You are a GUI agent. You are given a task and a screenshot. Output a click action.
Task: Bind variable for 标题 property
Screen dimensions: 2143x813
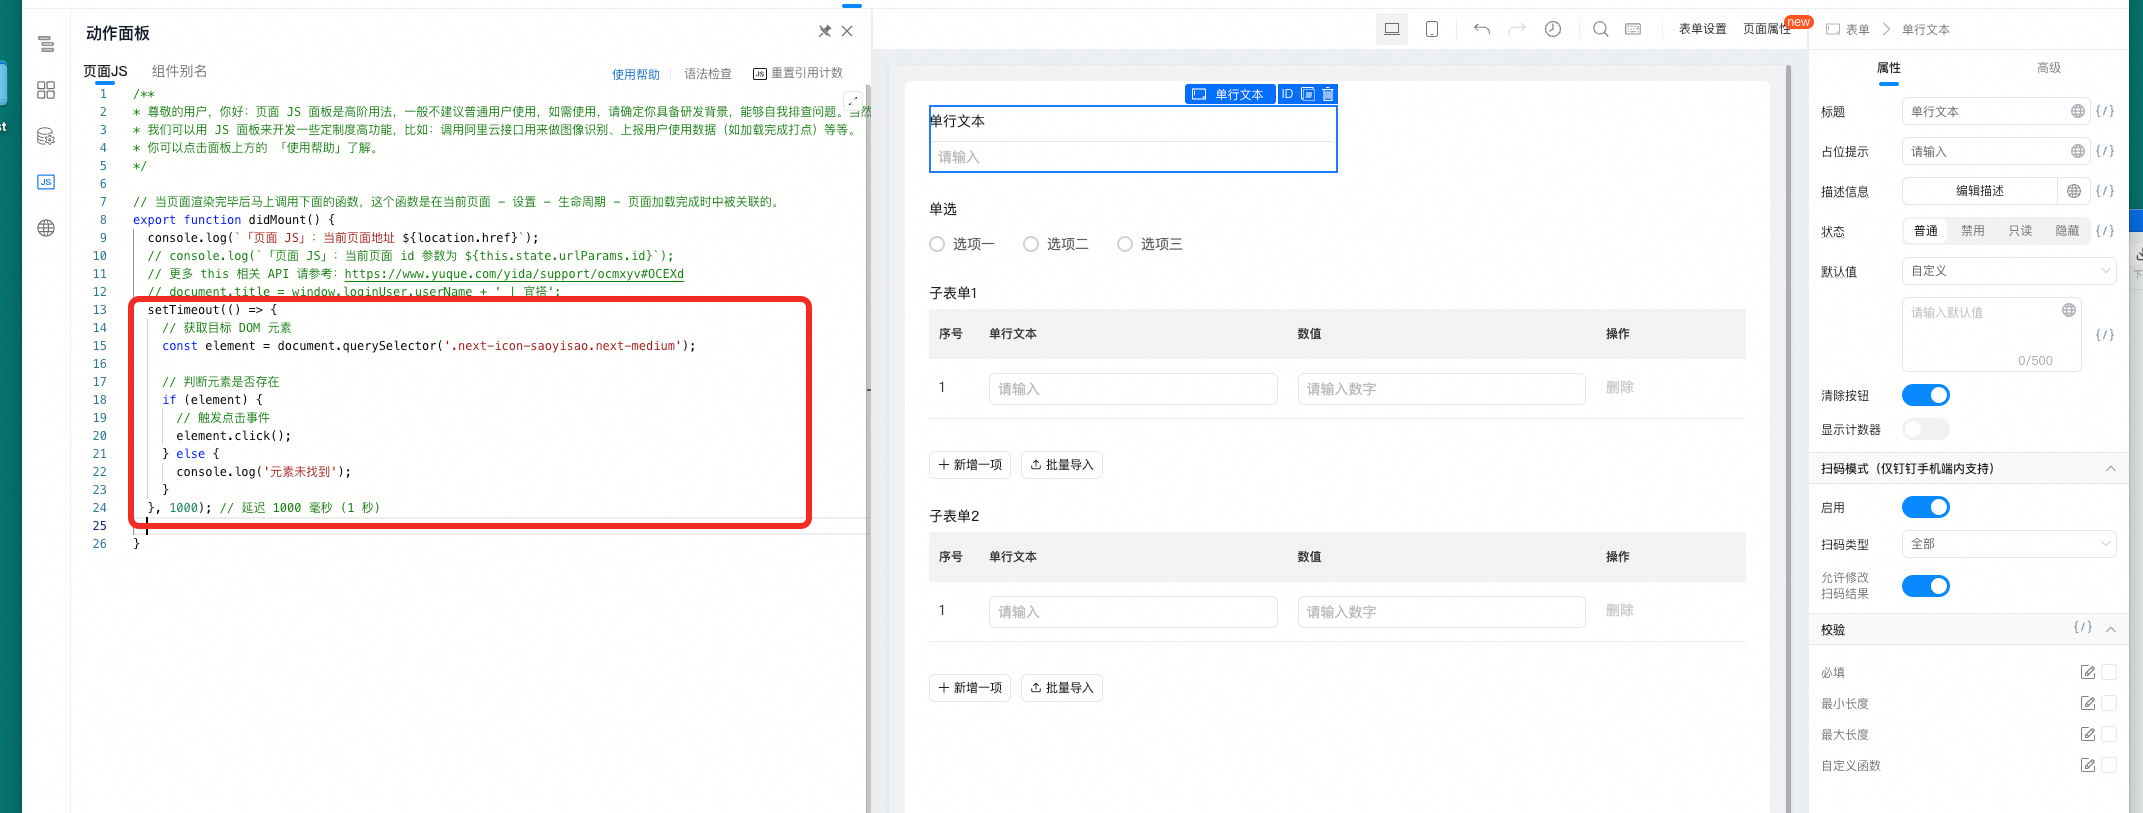[x=2105, y=111]
